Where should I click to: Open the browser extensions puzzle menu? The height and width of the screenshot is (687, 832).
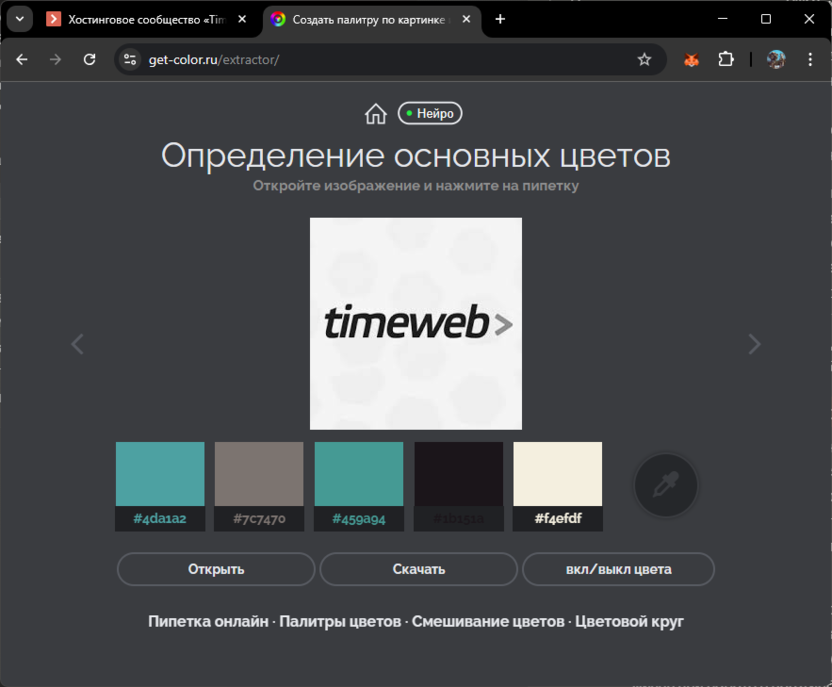click(726, 59)
